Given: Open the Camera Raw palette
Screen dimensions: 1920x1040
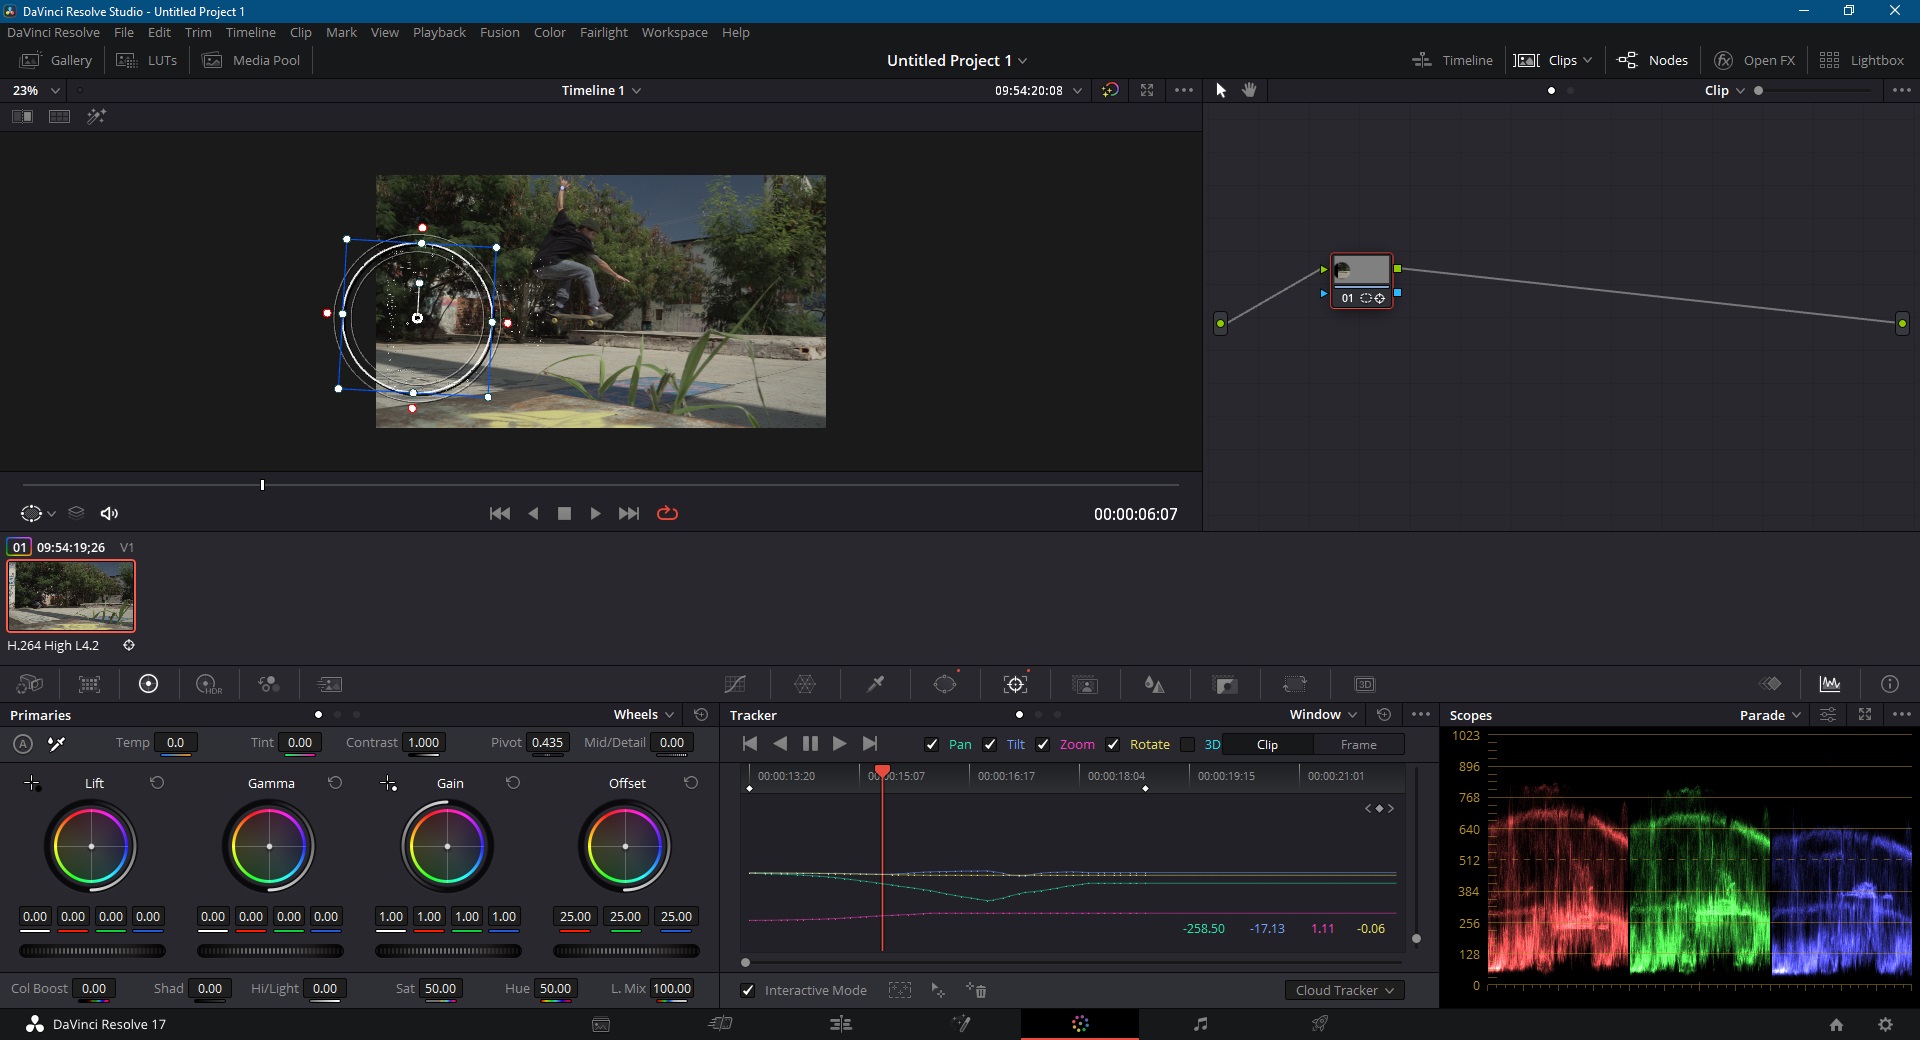Looking at the screenshot, I should tap(30, 684).
